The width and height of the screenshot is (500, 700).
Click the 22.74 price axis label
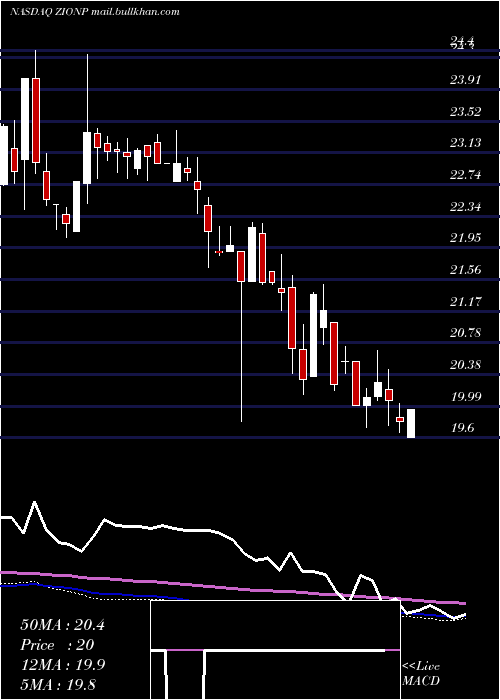pyautogui.click(x=466, y=175)
